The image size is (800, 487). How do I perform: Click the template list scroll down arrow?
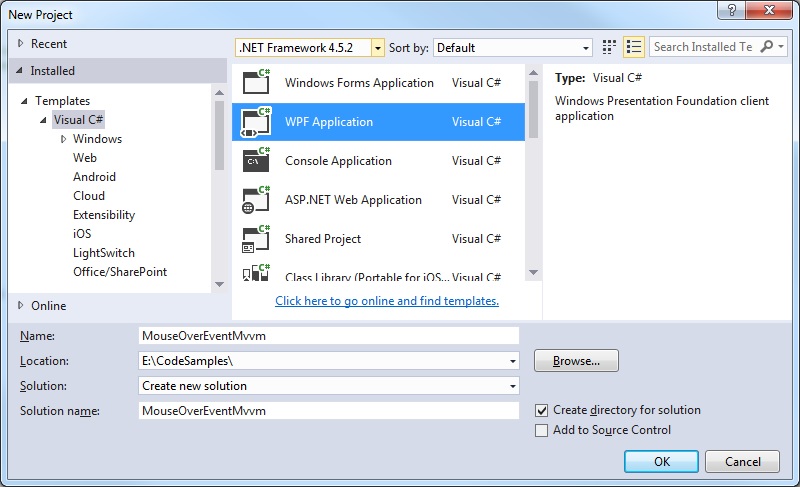[x=533, y=272]
